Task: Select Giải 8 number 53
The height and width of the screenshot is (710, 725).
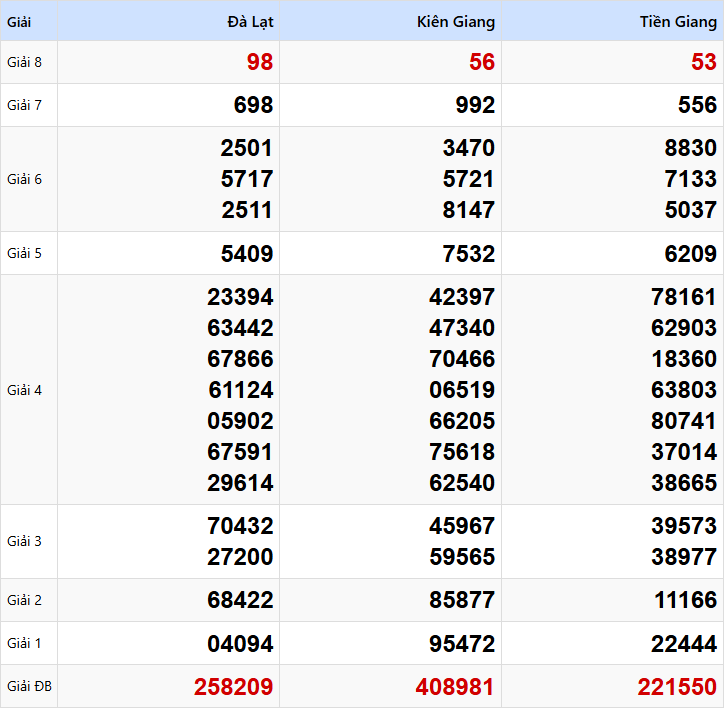Action: coord(704,62)
